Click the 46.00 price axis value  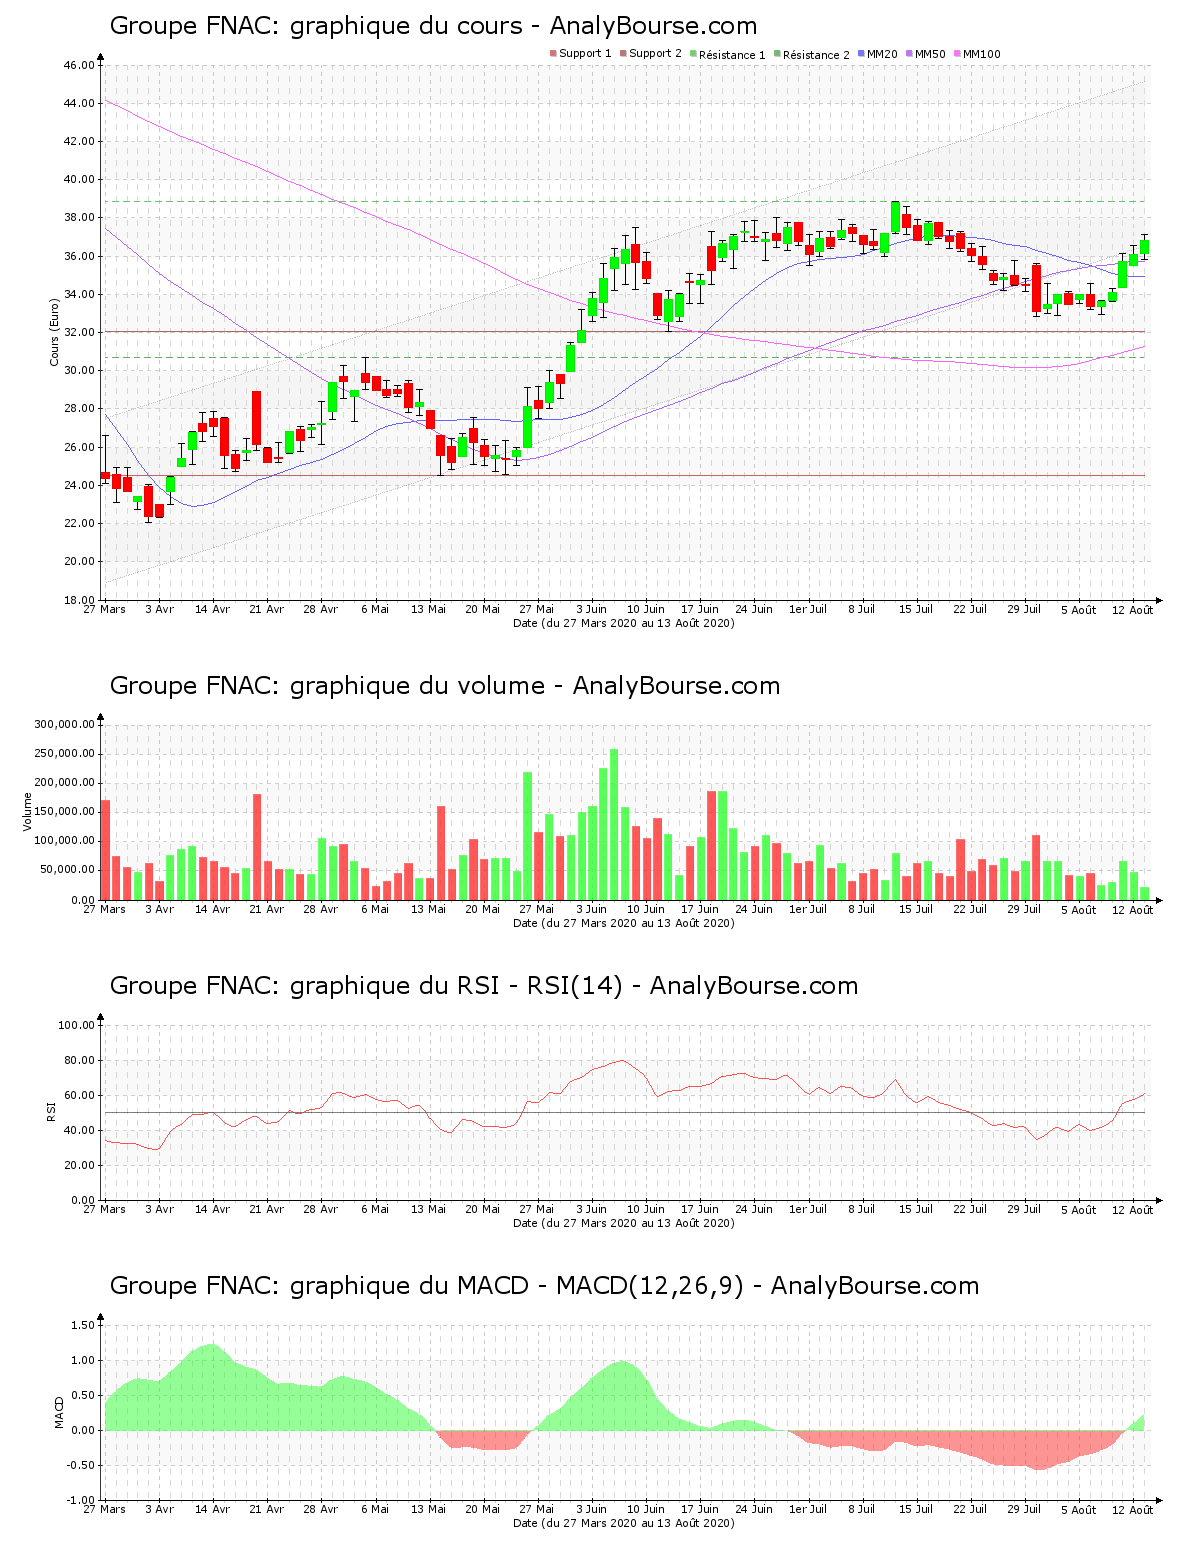(x=78, y=65)
